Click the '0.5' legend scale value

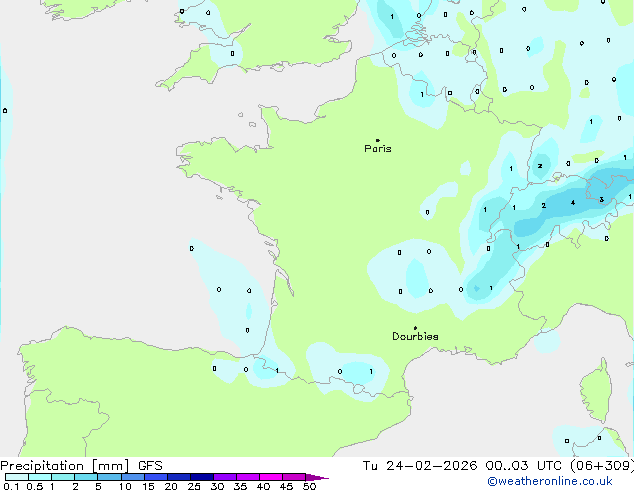[35, 486]
